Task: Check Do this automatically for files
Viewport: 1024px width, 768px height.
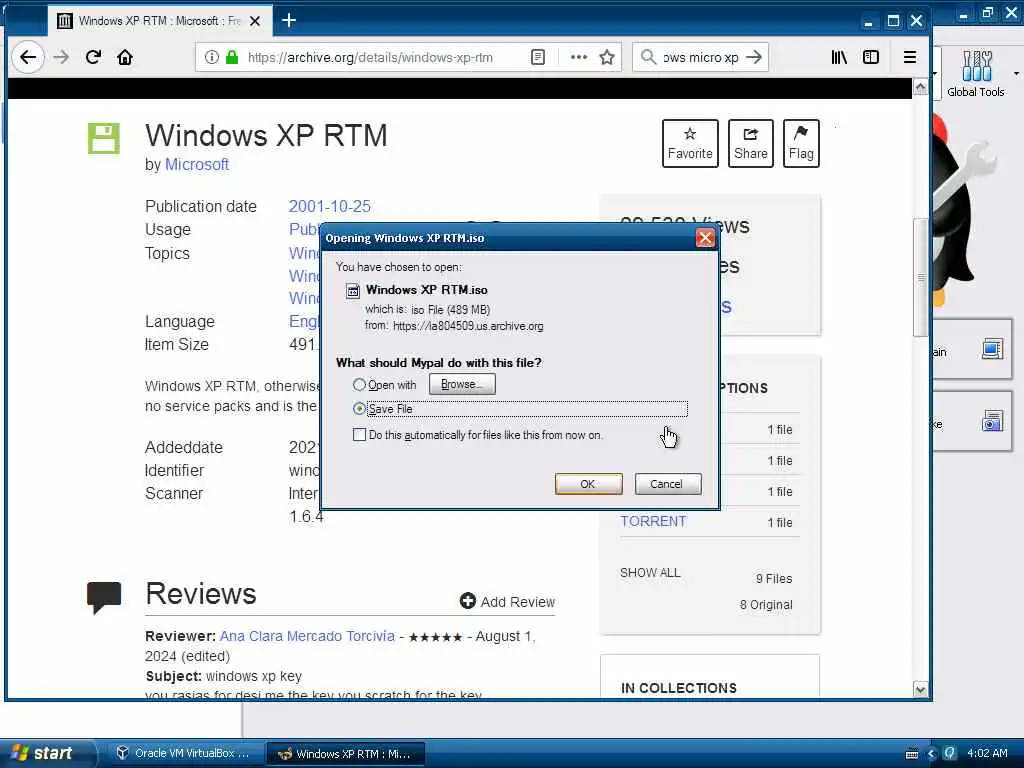Action: [359, 434]
